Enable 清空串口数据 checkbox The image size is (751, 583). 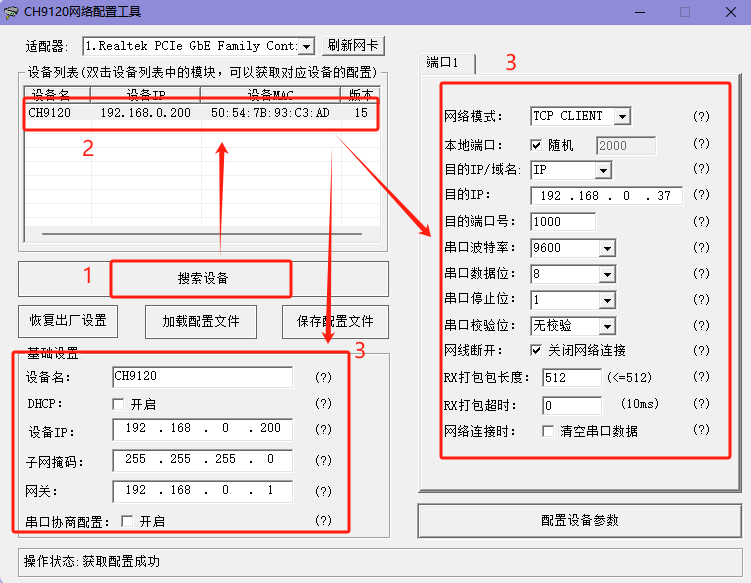pyautogui.click(x=548, y=431)
